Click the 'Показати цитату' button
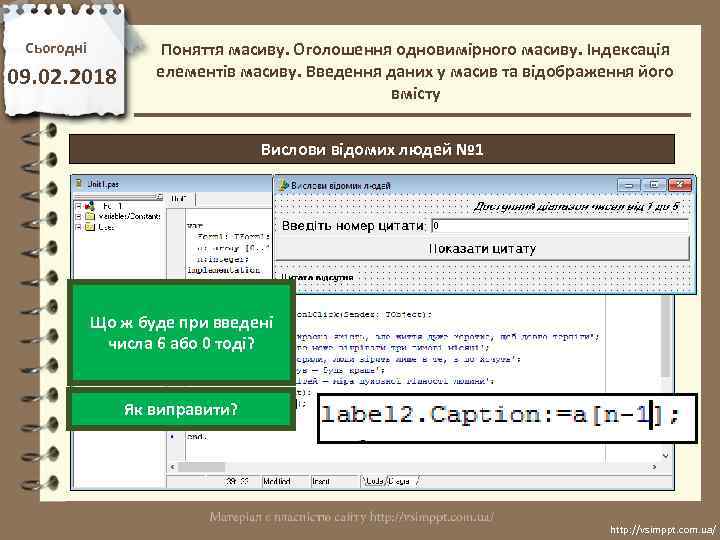This screenshot has height=540, width=720. tap(482, 248)
